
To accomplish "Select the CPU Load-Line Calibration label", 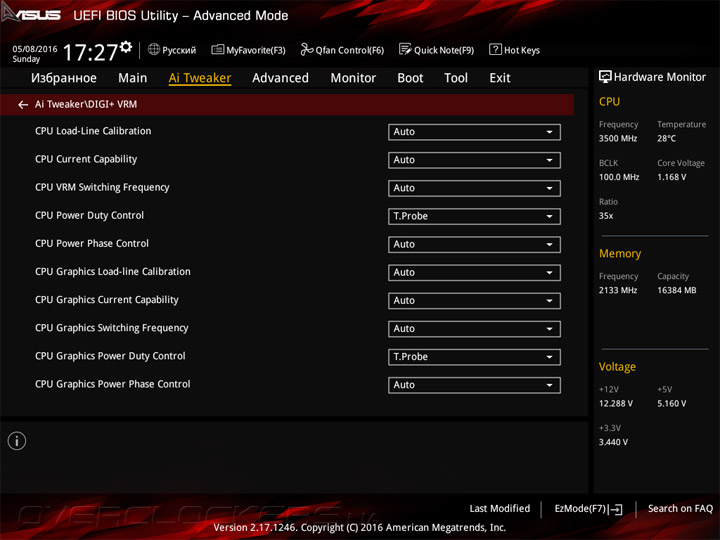I will (x=93, y=131).
